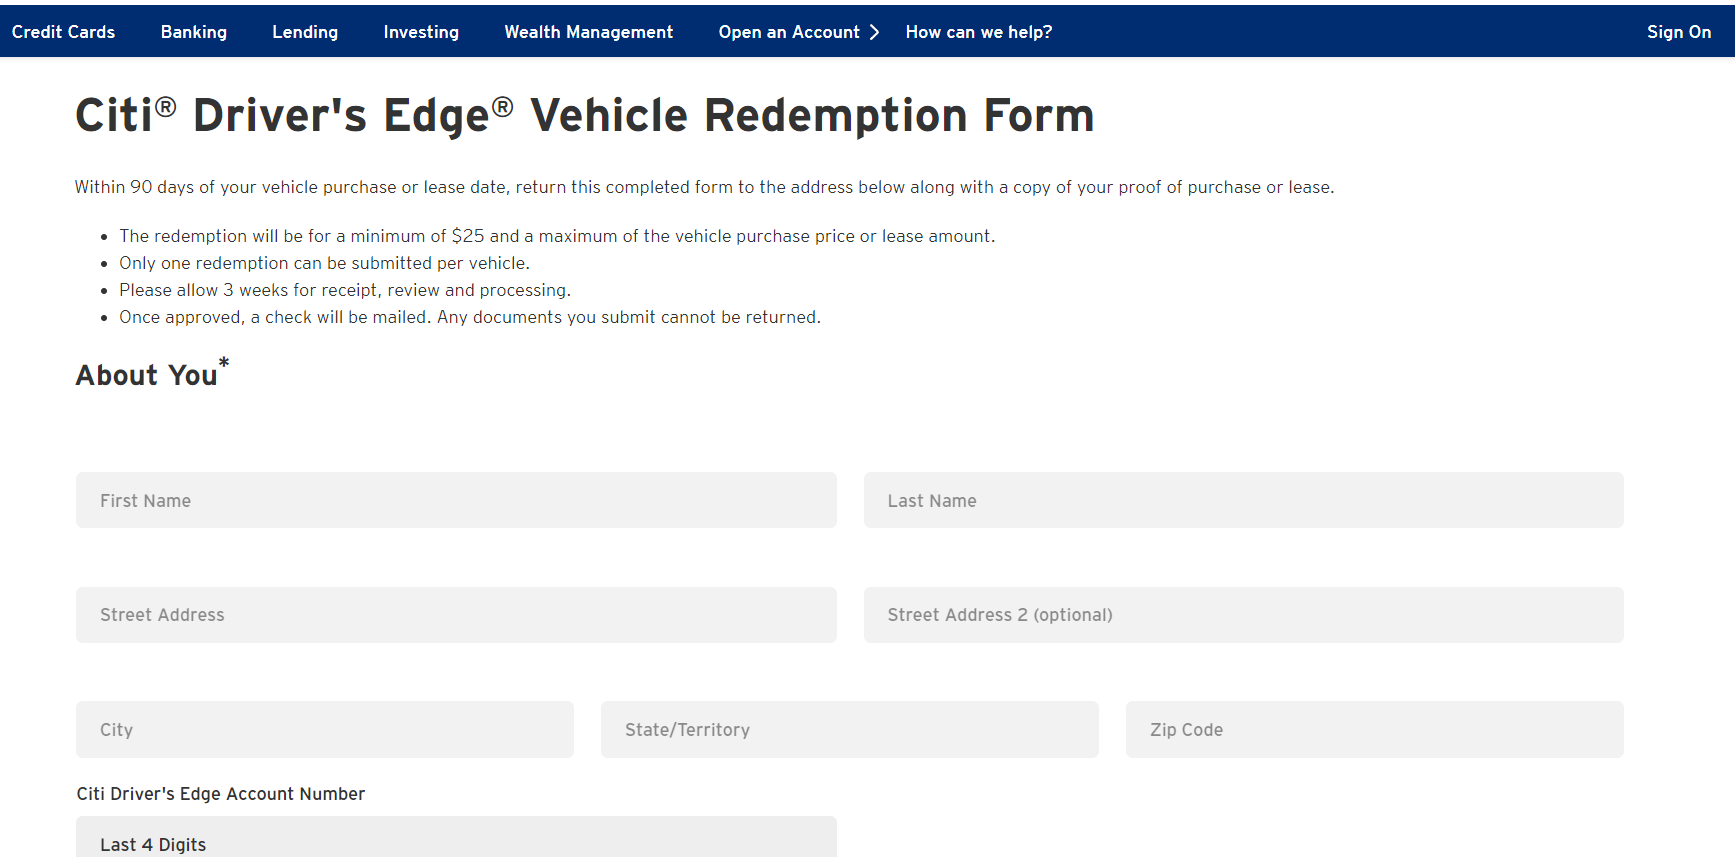
Task: Focus the Last Name field
Action: (1244, 500)
